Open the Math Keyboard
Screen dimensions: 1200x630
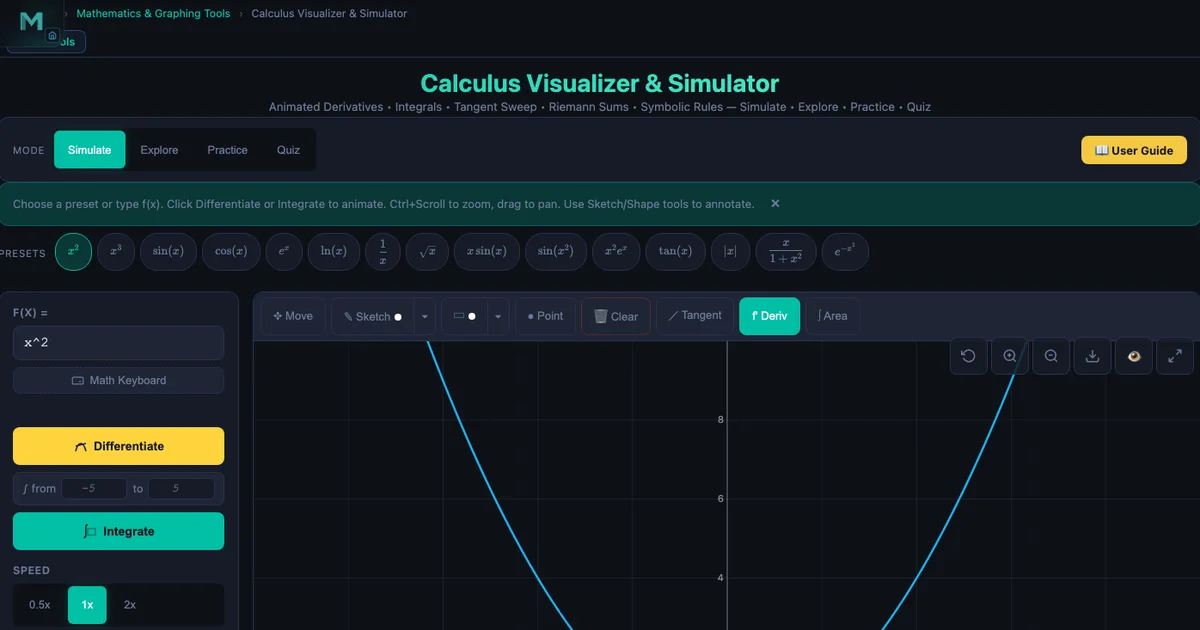[118, 380]
